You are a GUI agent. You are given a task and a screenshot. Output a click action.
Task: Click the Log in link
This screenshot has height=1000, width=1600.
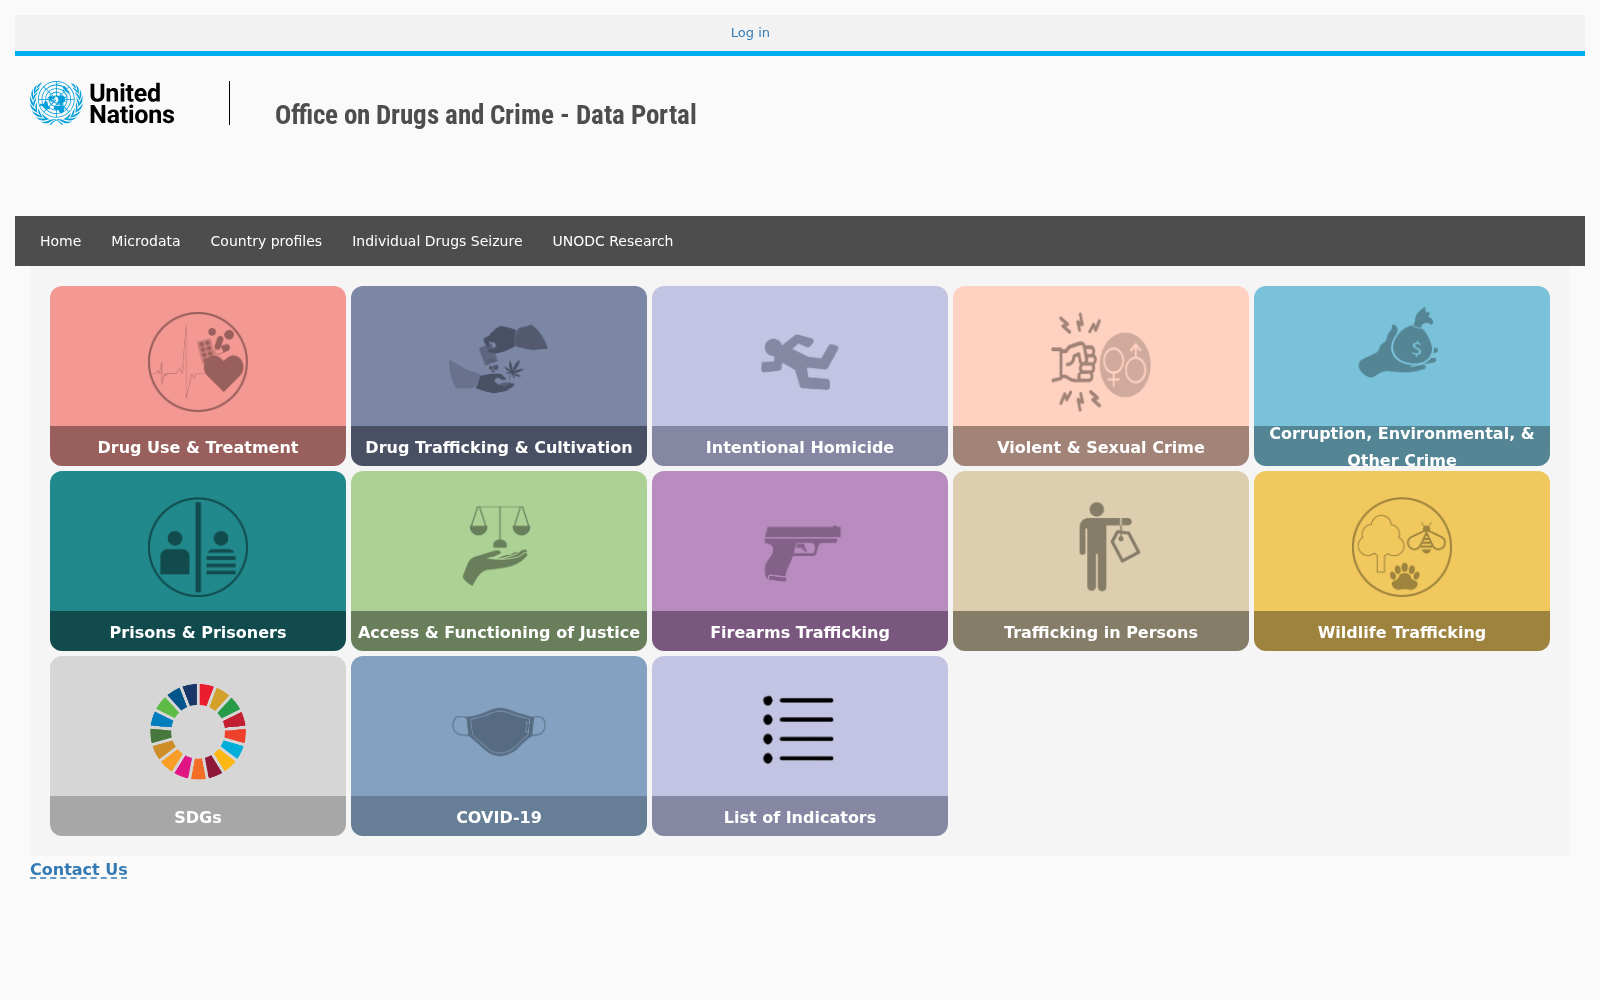[x=750, y=33]
